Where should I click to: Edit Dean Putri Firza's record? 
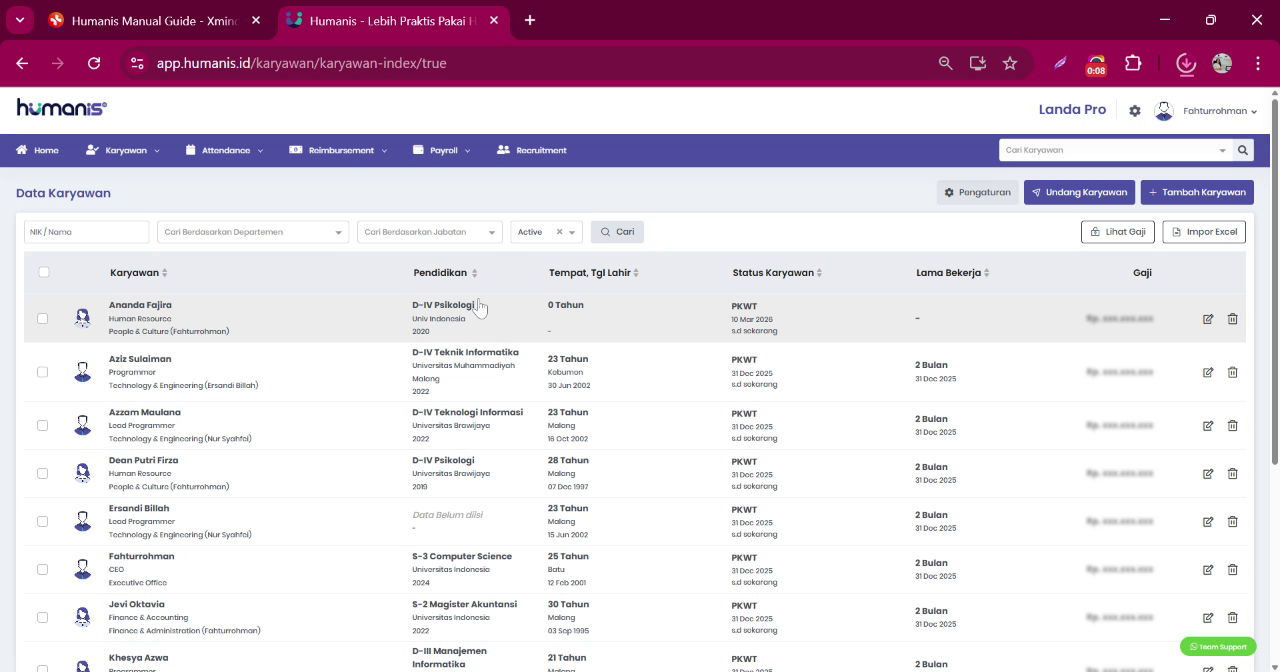pos(1208,473)
